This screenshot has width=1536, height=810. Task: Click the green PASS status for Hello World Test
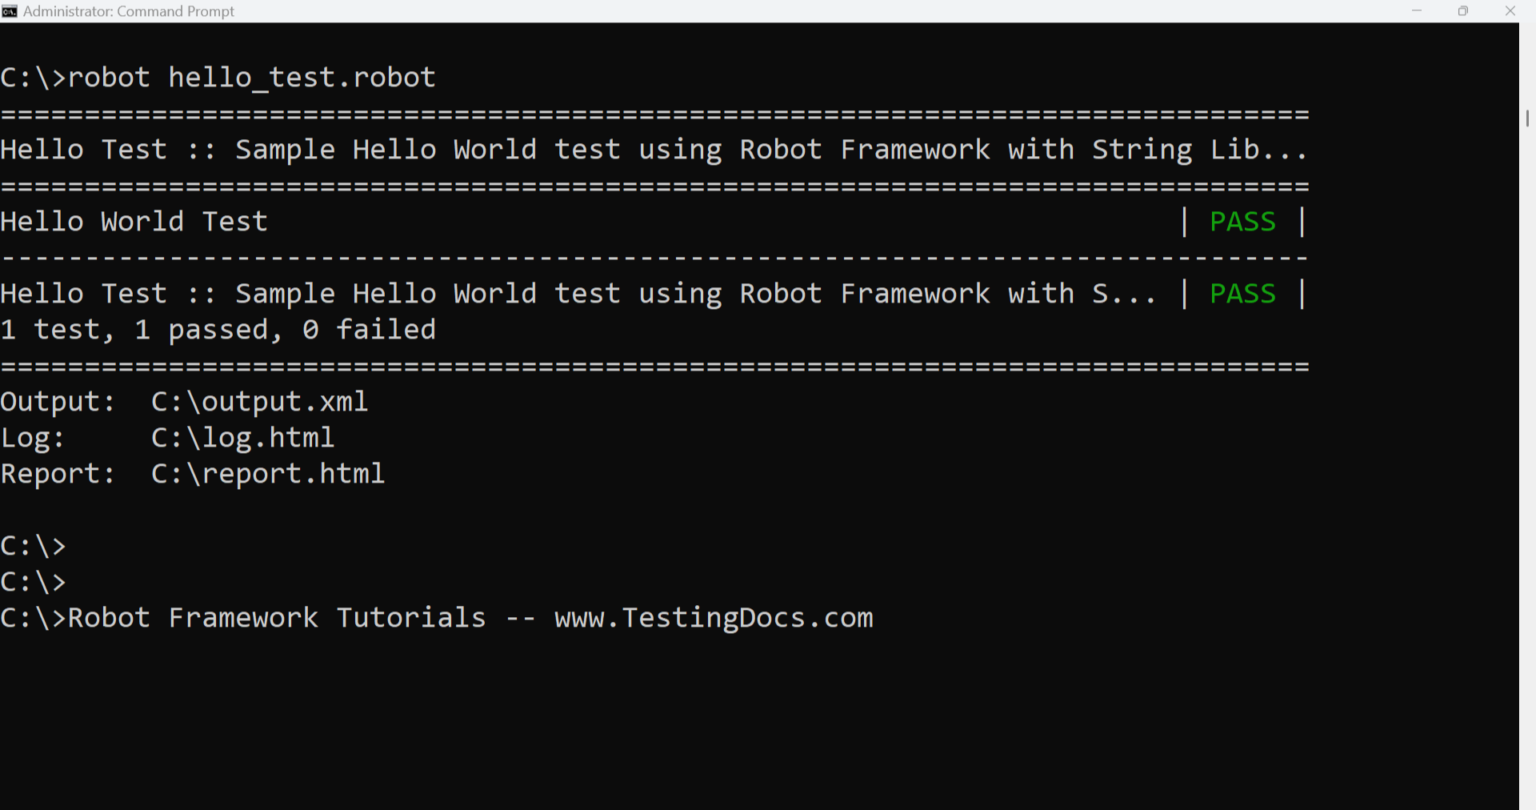[1242, 221]
